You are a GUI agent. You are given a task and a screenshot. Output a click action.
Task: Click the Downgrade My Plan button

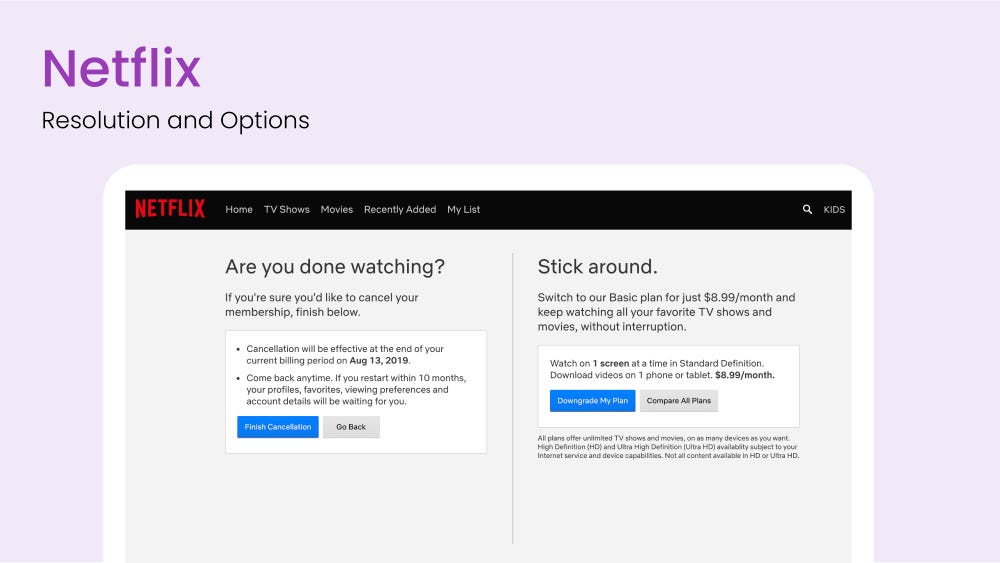(592, 400)
